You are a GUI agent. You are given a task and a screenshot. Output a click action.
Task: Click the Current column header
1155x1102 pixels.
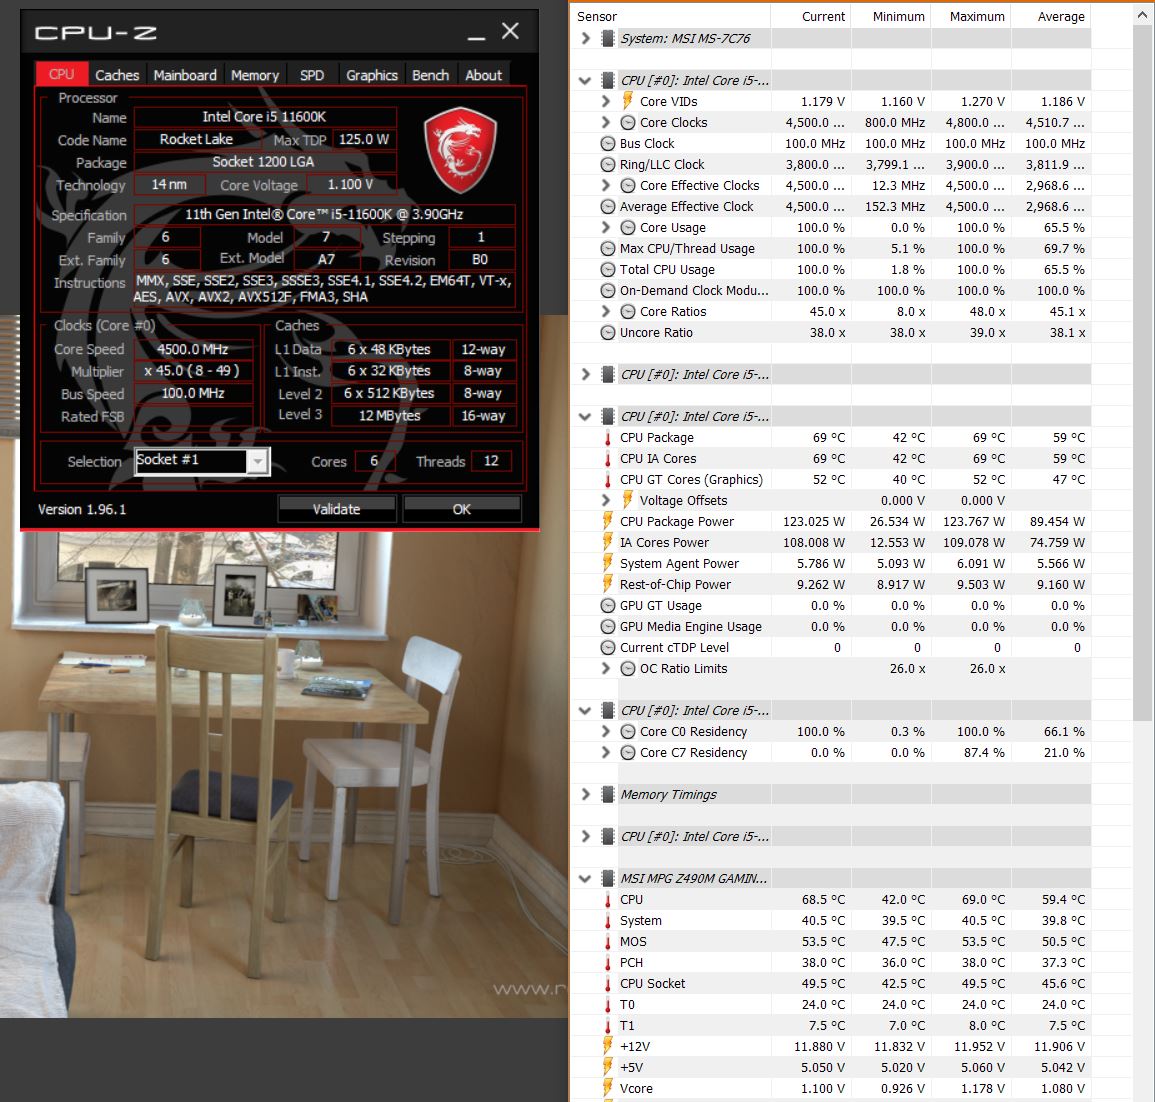tap(810, 16)
